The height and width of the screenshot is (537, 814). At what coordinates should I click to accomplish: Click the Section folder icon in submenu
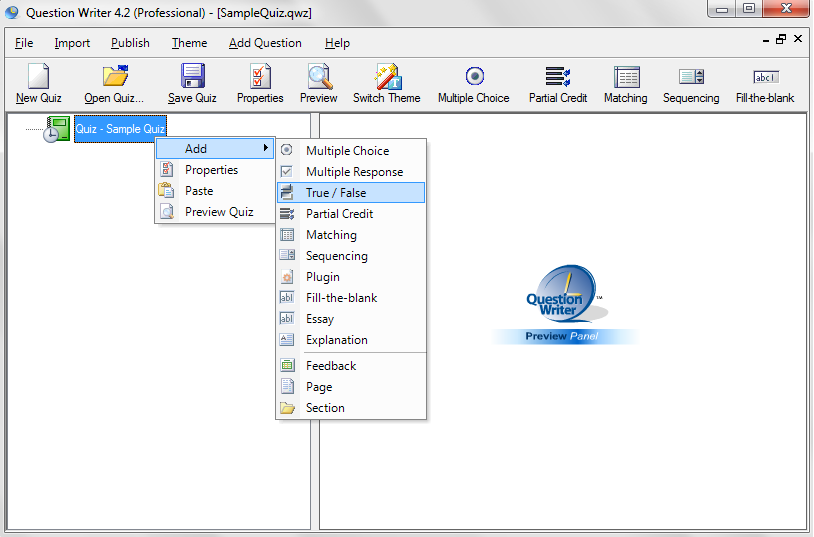coord(287,408)
